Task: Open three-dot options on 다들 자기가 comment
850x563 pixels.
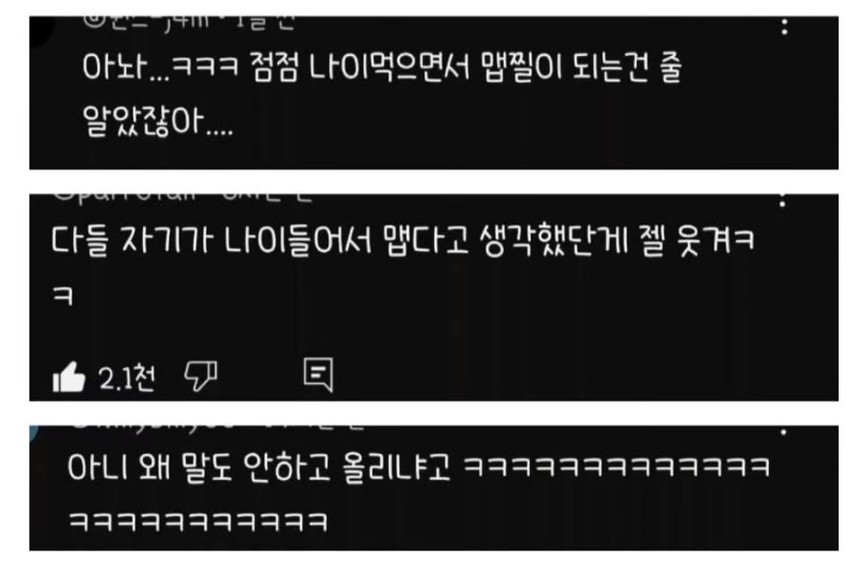Action: click(782, 200)
